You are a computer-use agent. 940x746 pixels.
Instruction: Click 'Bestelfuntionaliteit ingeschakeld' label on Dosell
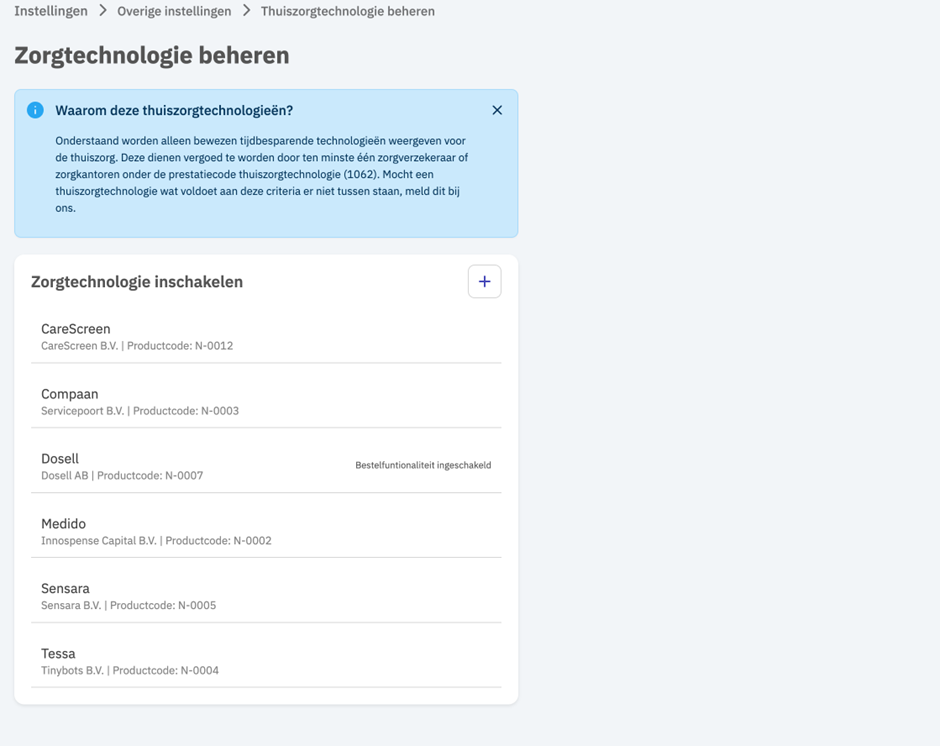tap(423, 465)
